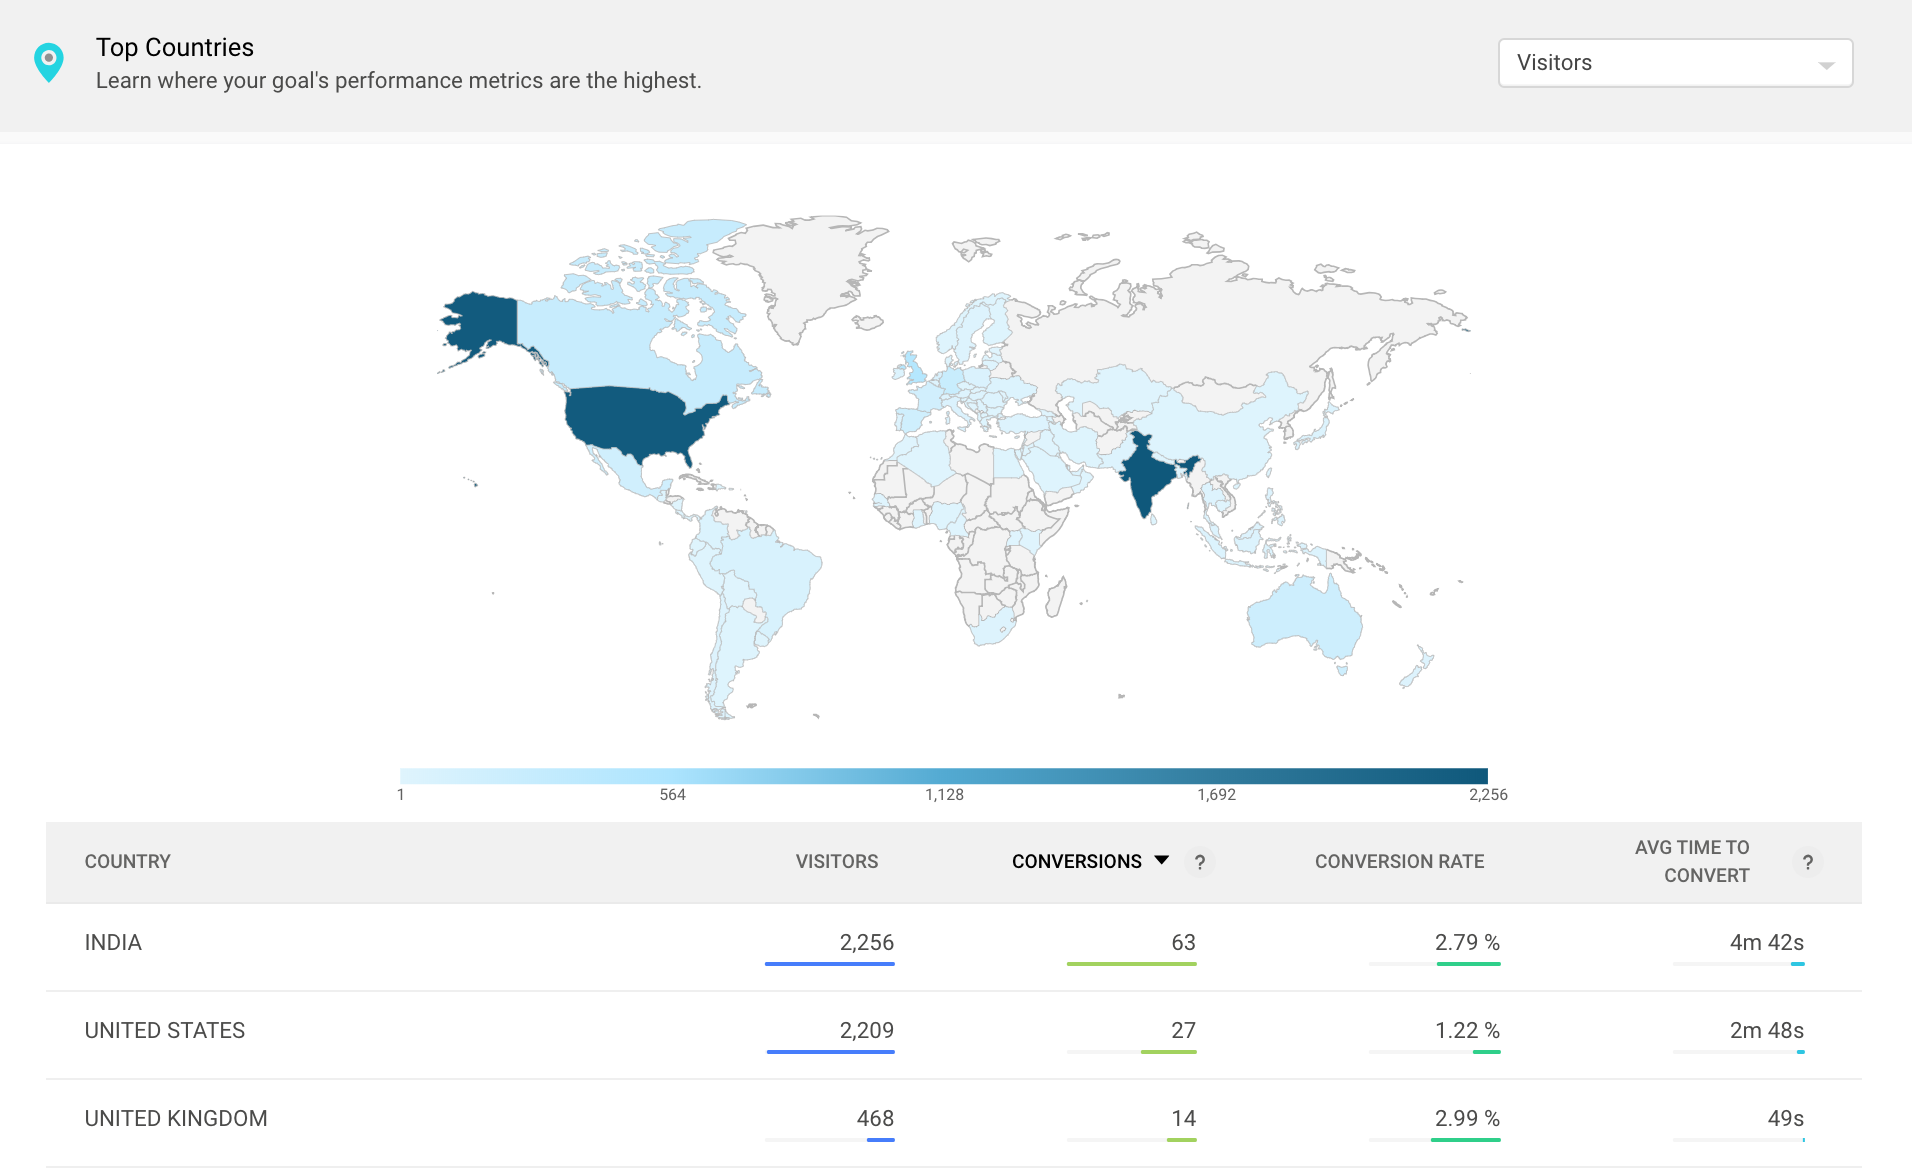The image size is (1912, 1174).
Task: Click the Conversions column header label
Action: point(1077,861)
